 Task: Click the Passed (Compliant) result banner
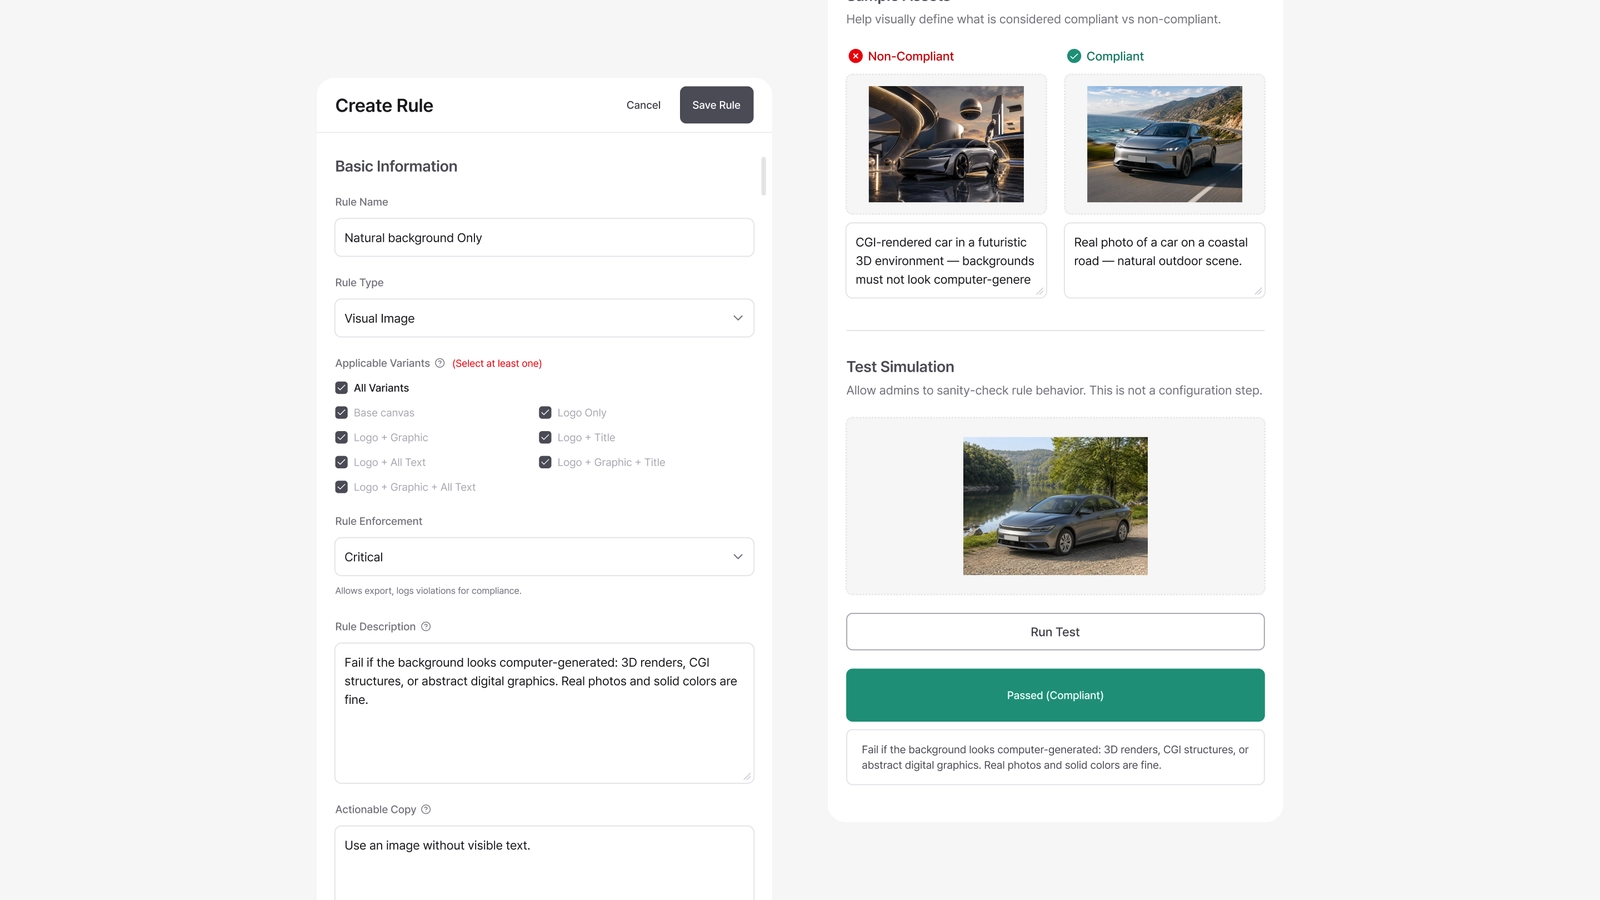tap(1055, 695)
